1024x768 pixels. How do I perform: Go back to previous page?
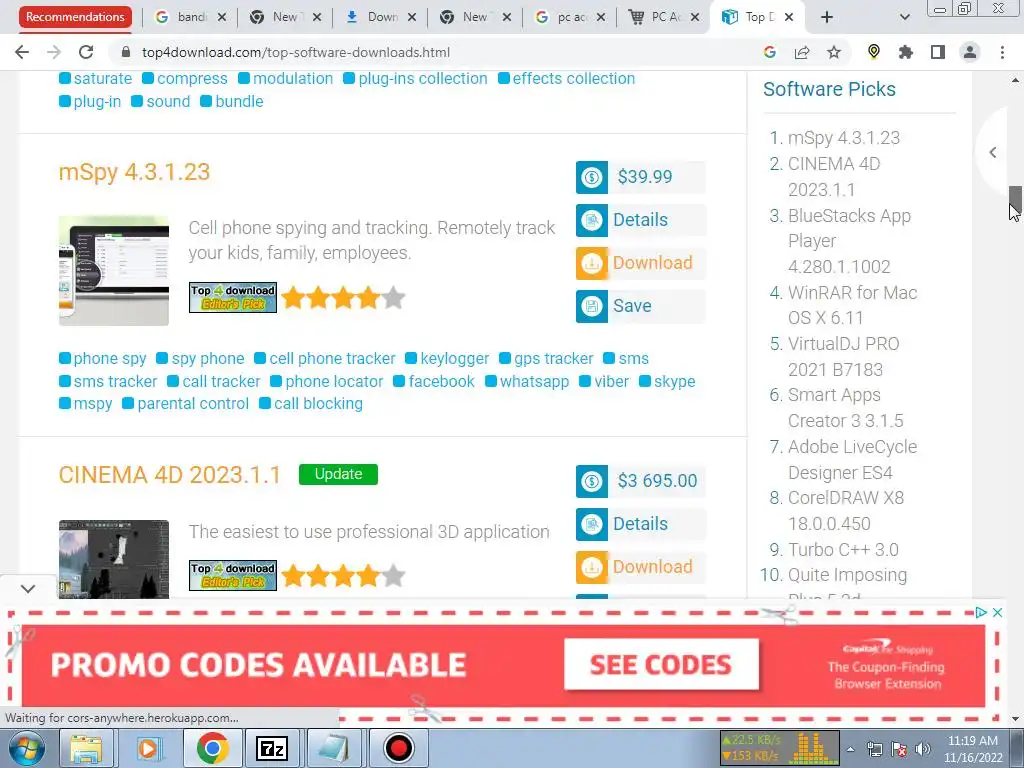pyautogui.click(x=22, y=52)
